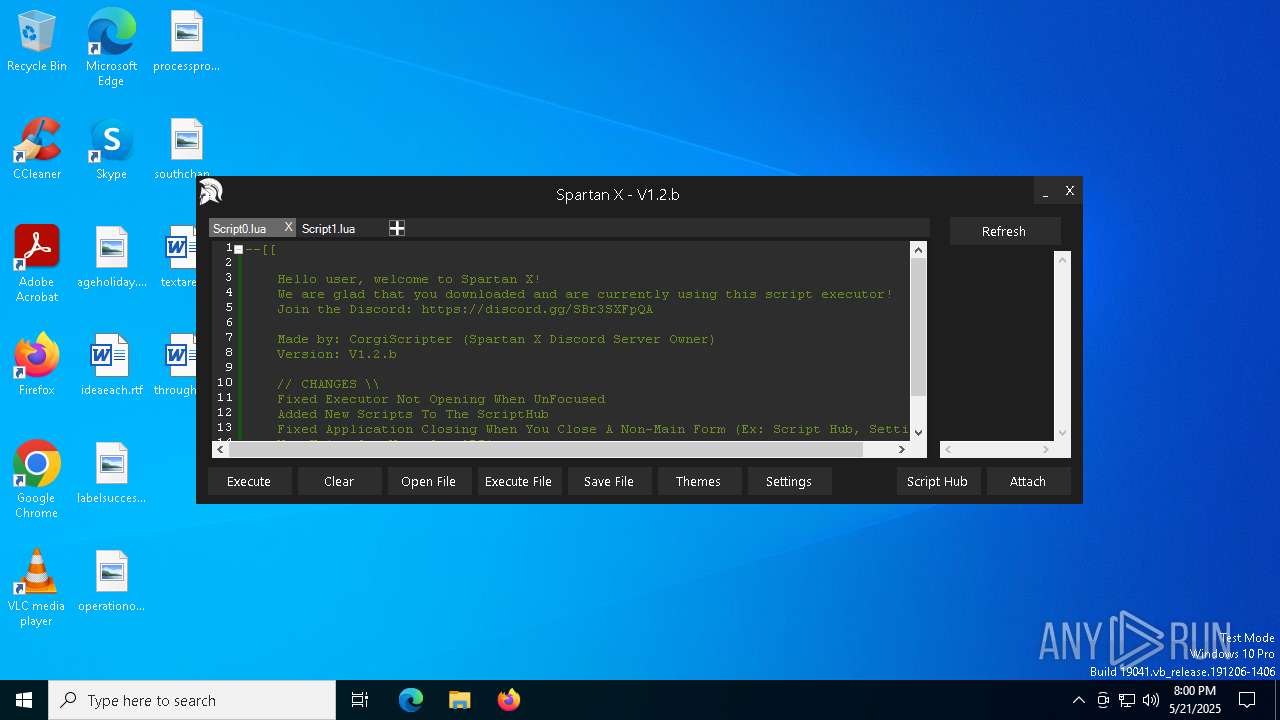The height and width of the screenshot is (720, 1280).
Task: Minimize the Spartan X window
Action: click(x=1046, y=191)
